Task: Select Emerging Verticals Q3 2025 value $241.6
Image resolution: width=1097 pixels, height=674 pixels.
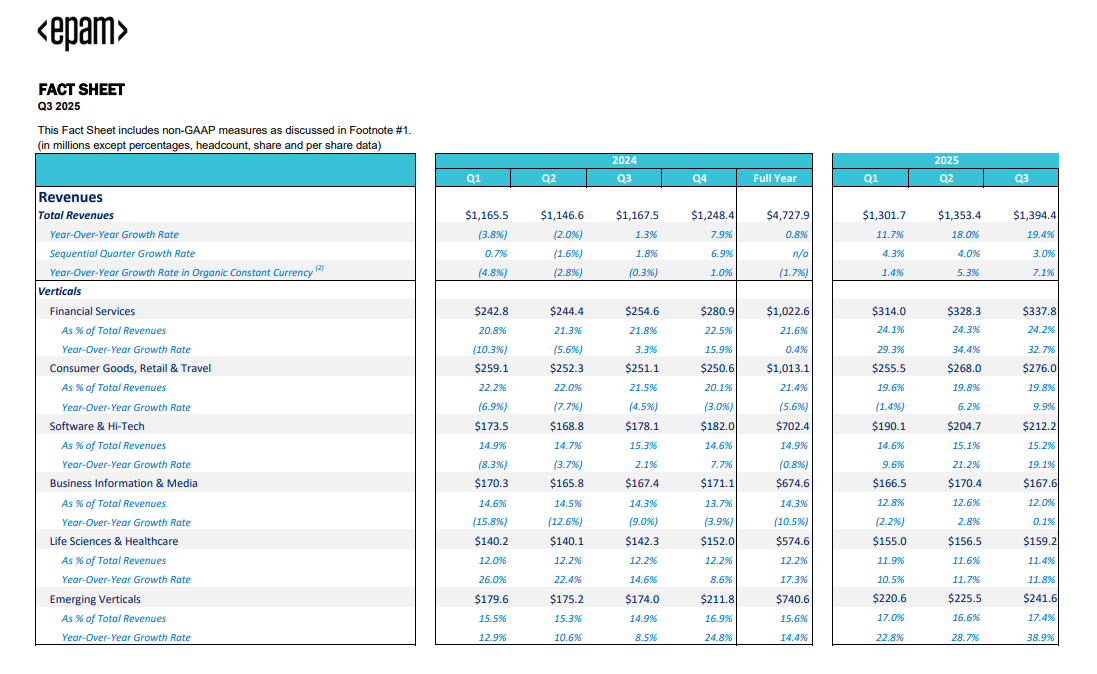Action: coord(1040,598)
